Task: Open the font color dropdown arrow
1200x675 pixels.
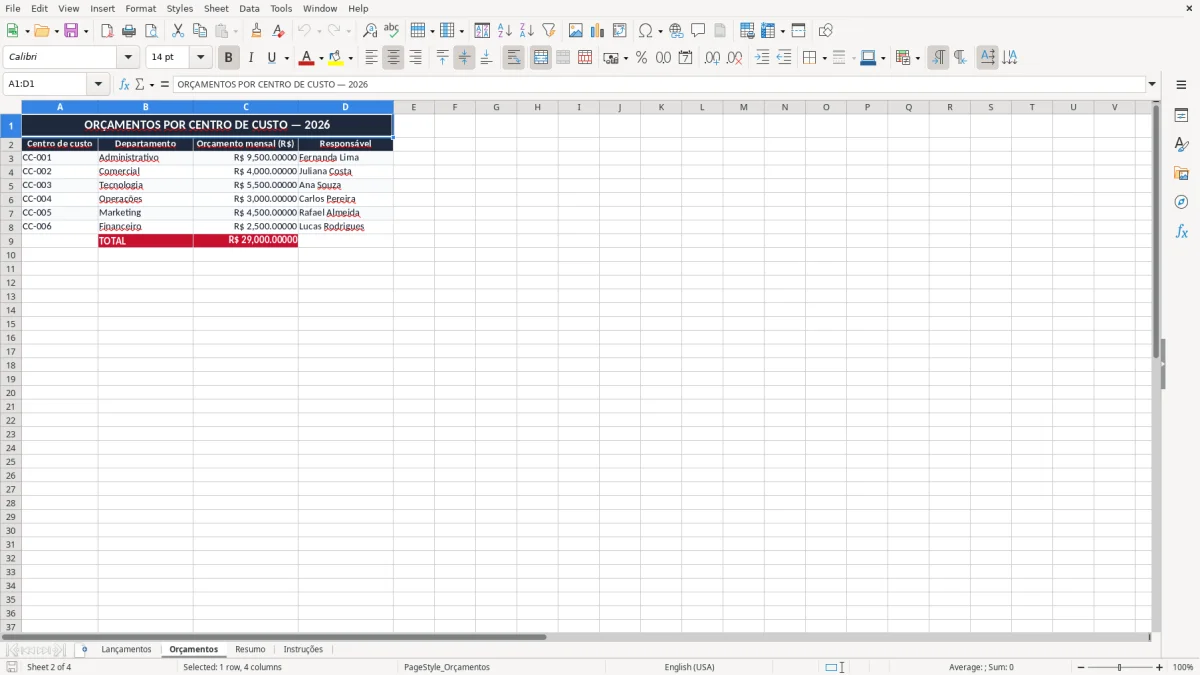Action: (321, 58)
